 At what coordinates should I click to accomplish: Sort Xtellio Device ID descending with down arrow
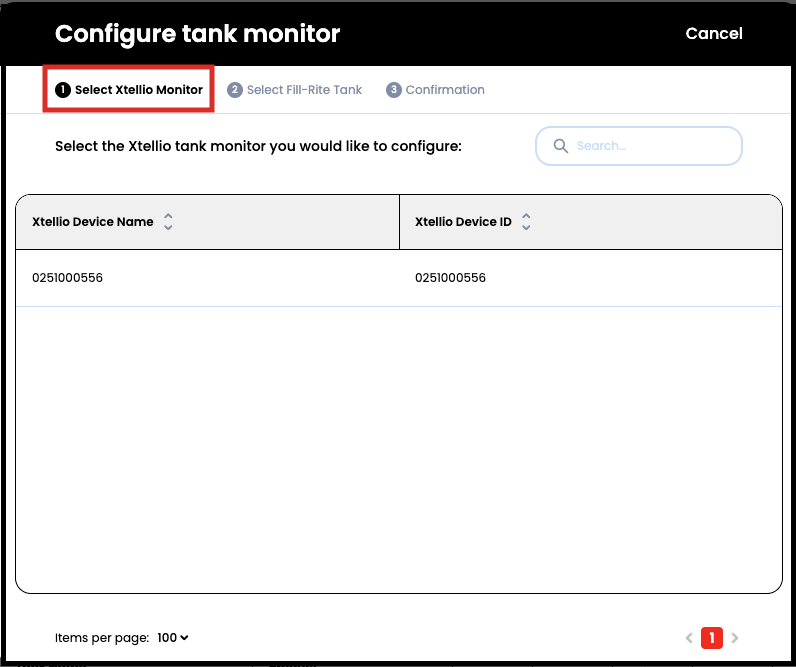coord(526,228)
